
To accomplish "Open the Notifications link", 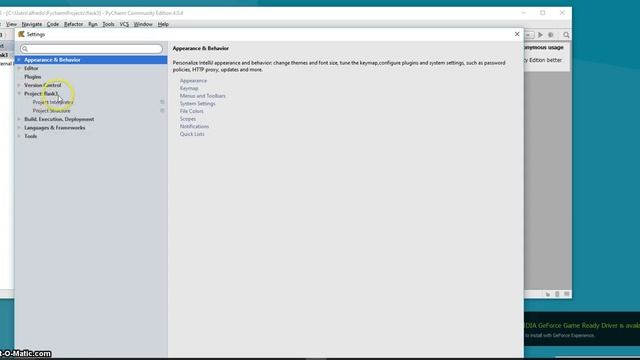I will 194,127.
